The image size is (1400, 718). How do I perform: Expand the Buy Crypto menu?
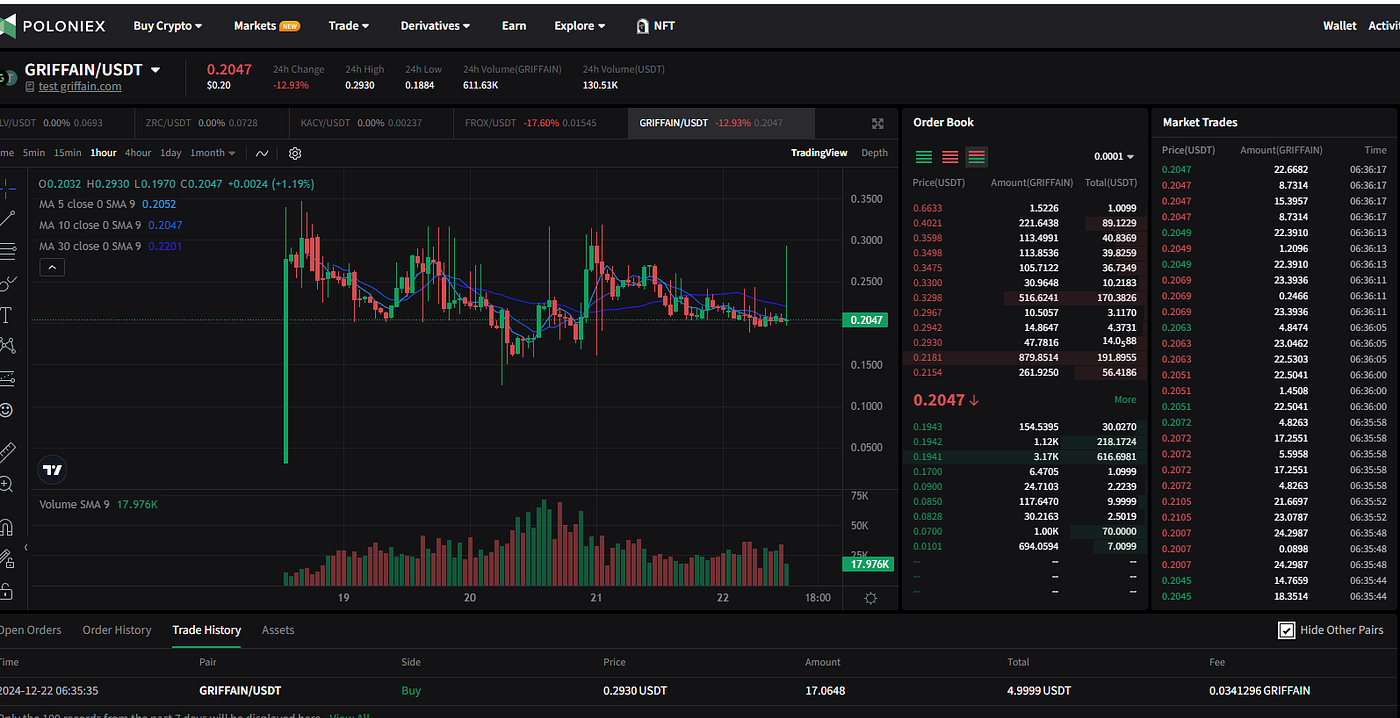click(168, 26)
